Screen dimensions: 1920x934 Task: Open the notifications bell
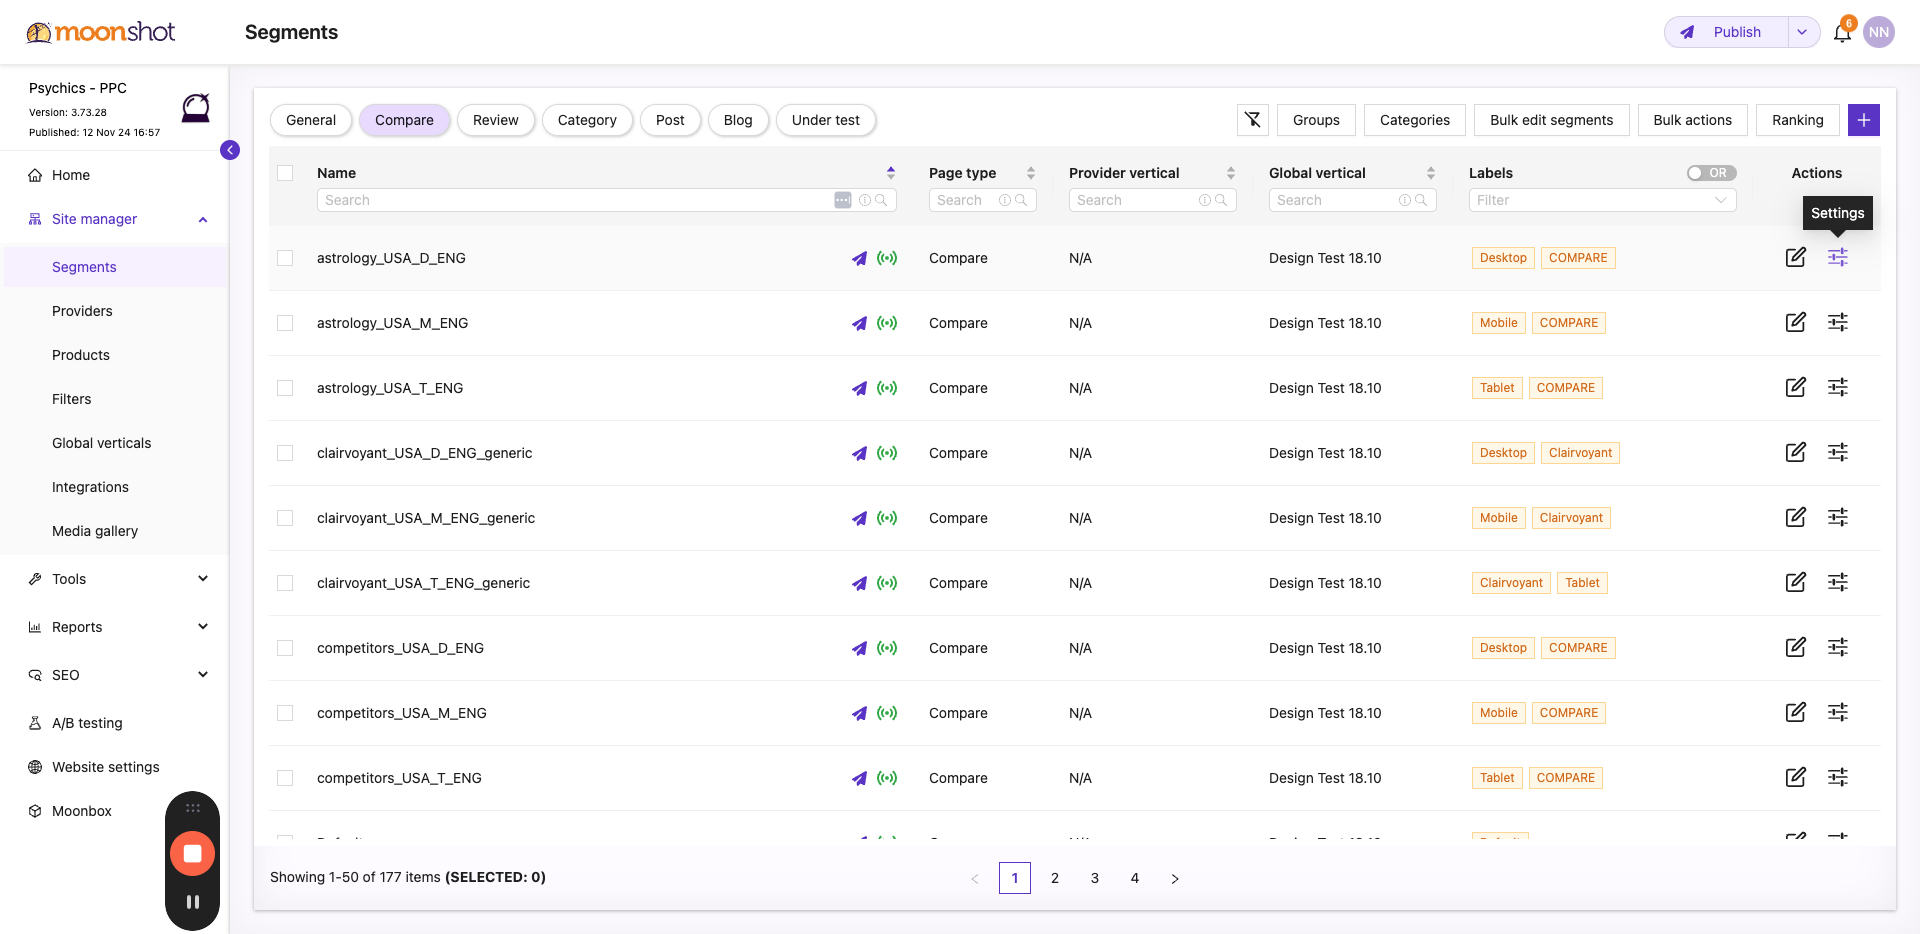(1842, 32)
